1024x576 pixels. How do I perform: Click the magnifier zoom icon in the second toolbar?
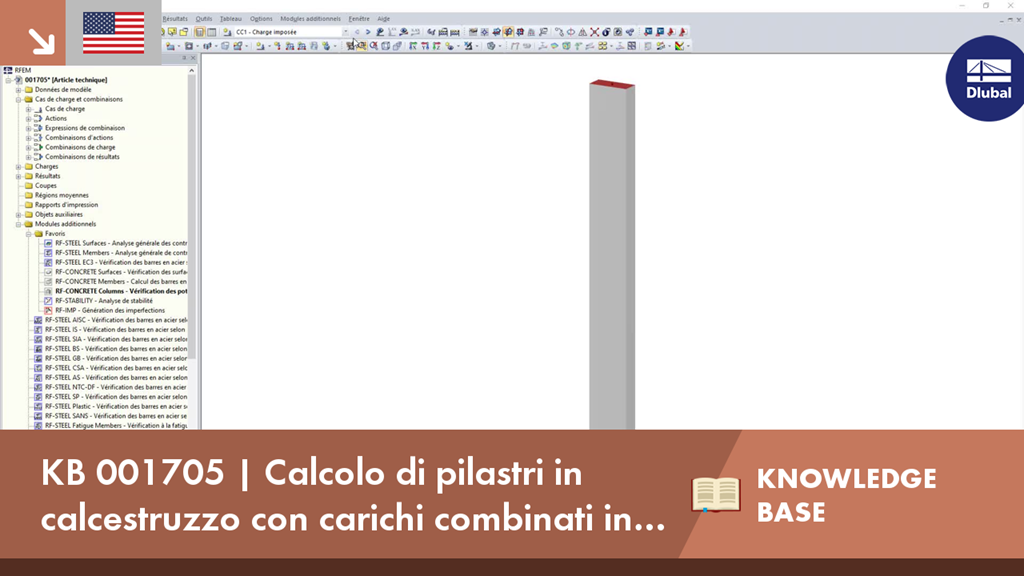(x=374, y=46)
